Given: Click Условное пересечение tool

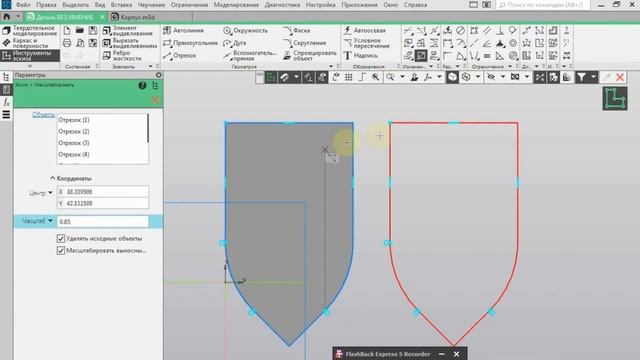Looking at the screenshot, I should 366,43.
